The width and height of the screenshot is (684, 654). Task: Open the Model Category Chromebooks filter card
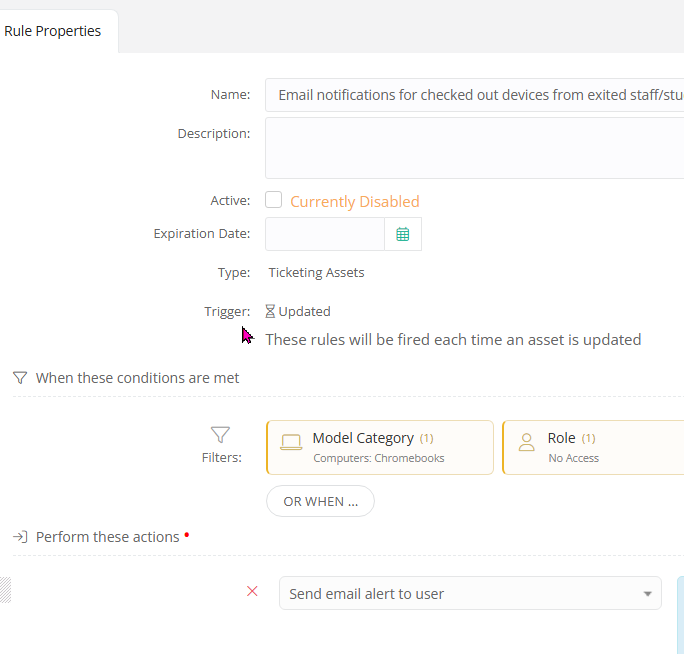(x=380, y=448)
